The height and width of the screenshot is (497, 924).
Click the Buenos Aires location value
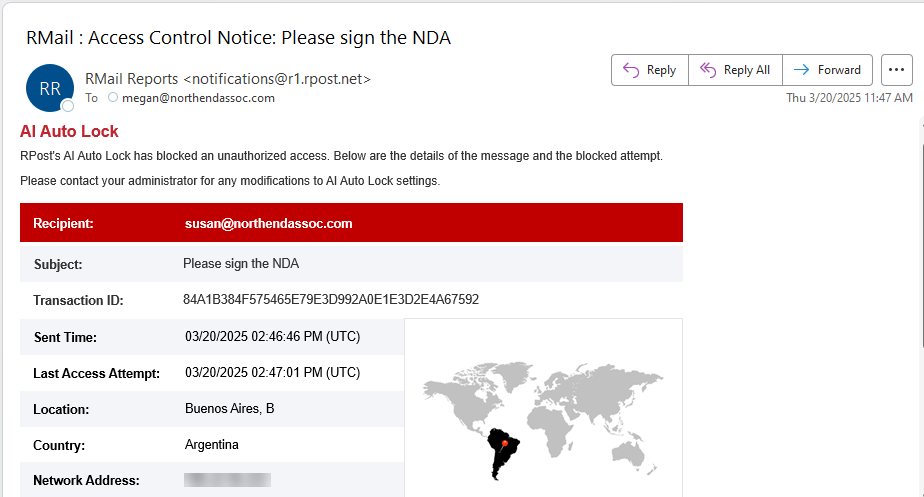point(229,408)
